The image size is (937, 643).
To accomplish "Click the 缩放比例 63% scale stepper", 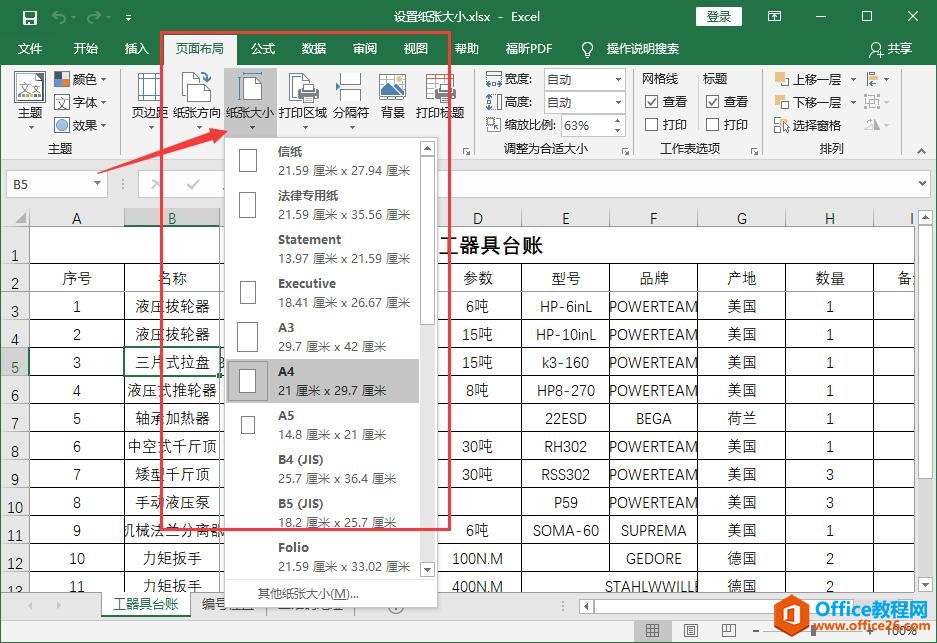I will point(617,125).
